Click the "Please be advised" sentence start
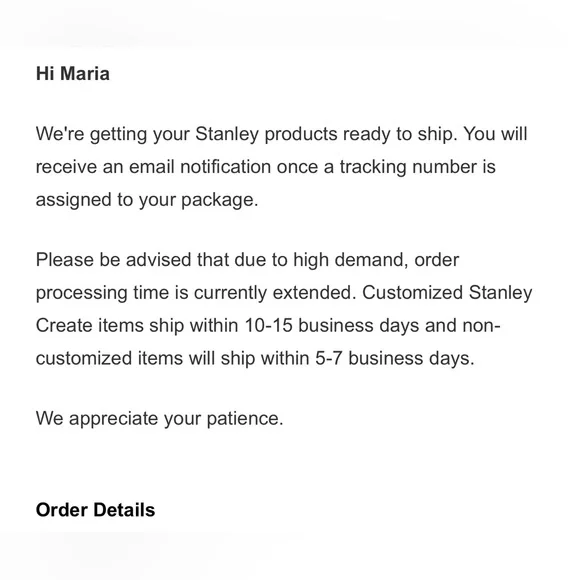Screen dimensions: 580x580 [114, 260]
